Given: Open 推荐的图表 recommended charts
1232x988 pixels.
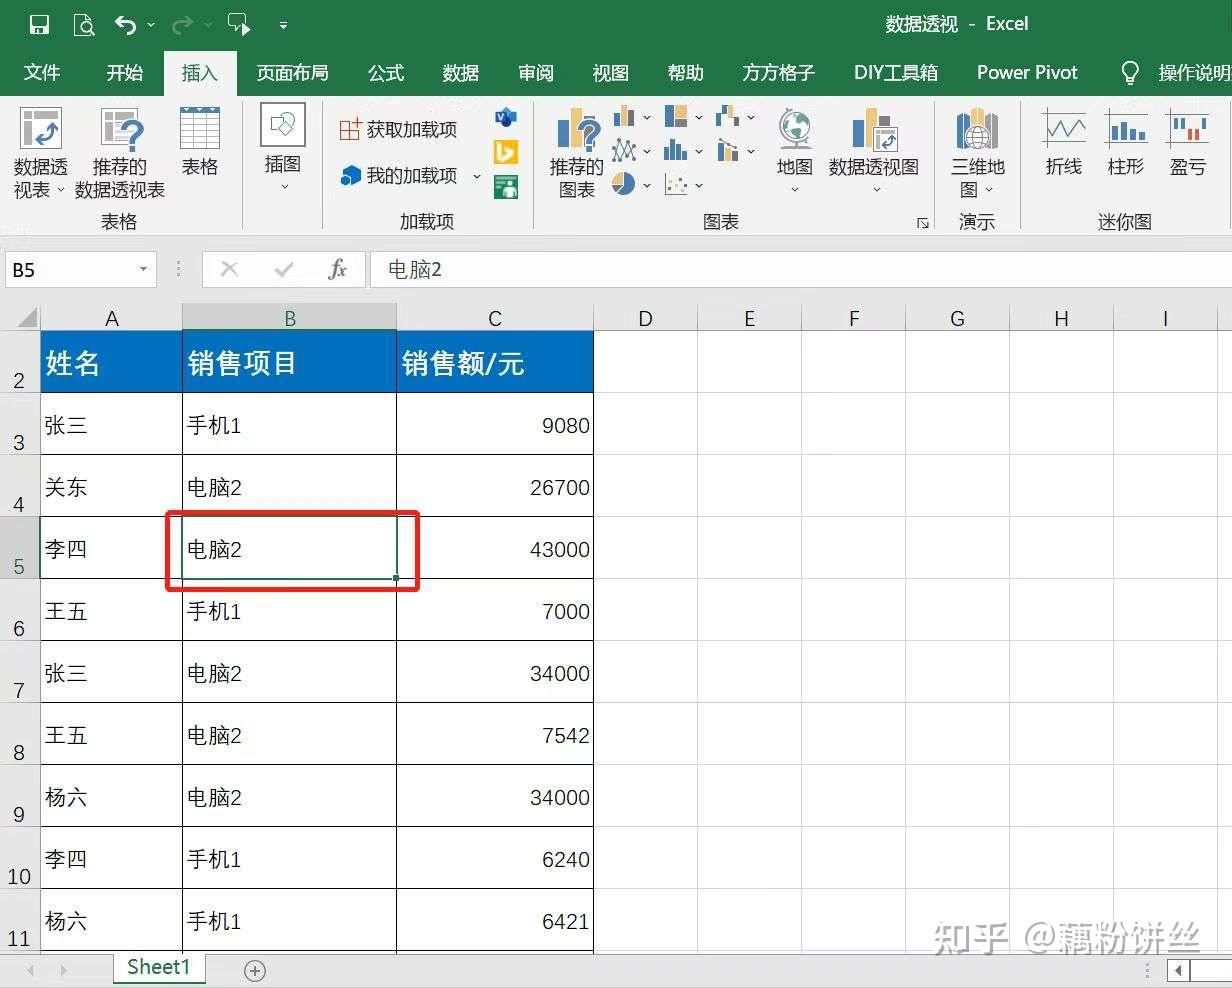Looking at the screenshot, I should 577,153.
